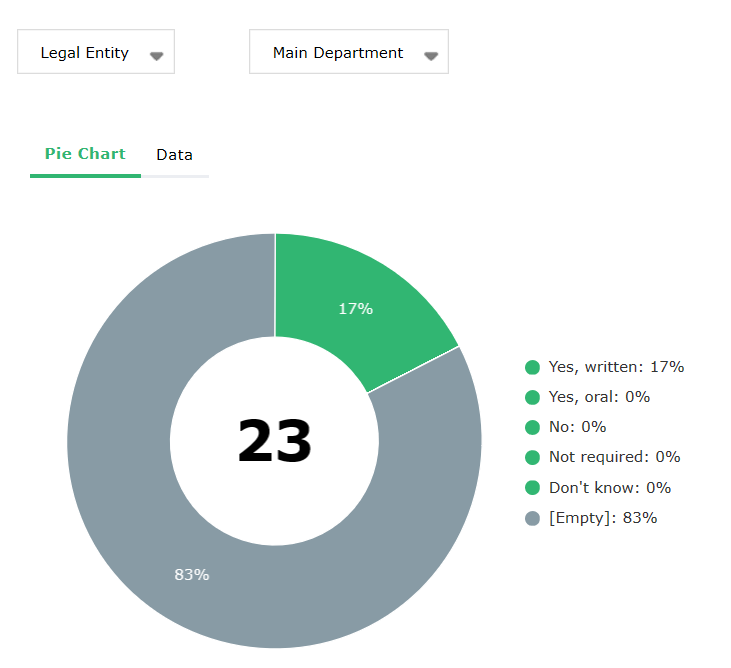Click the Main Department dropdown arrow

(430, 56)
